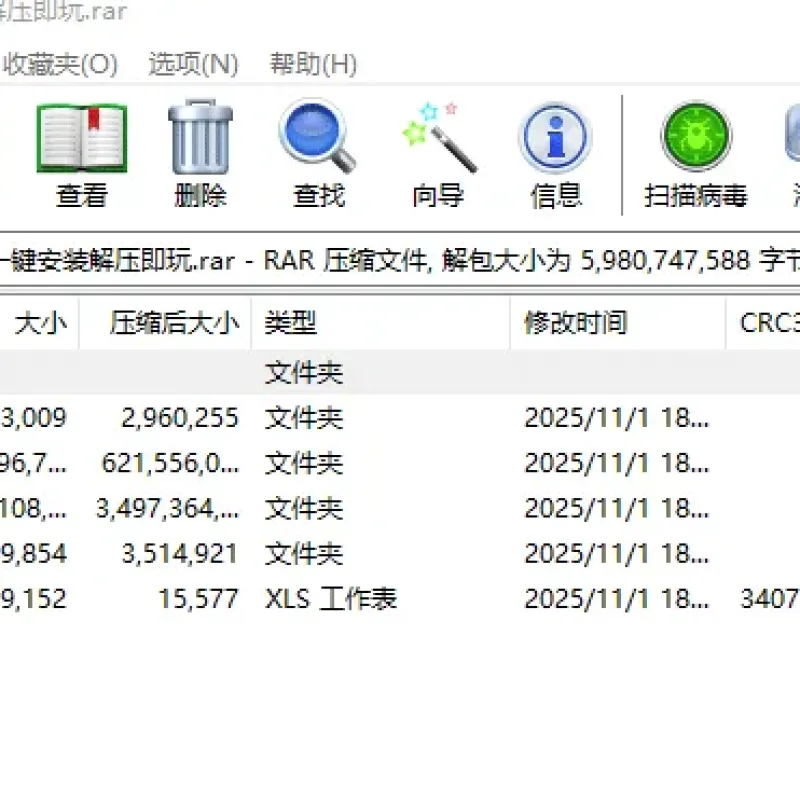Viewport: 800px width, 800px height.
Task: Select the top 文件夹 parent folder row
Action: pos(400,372)
